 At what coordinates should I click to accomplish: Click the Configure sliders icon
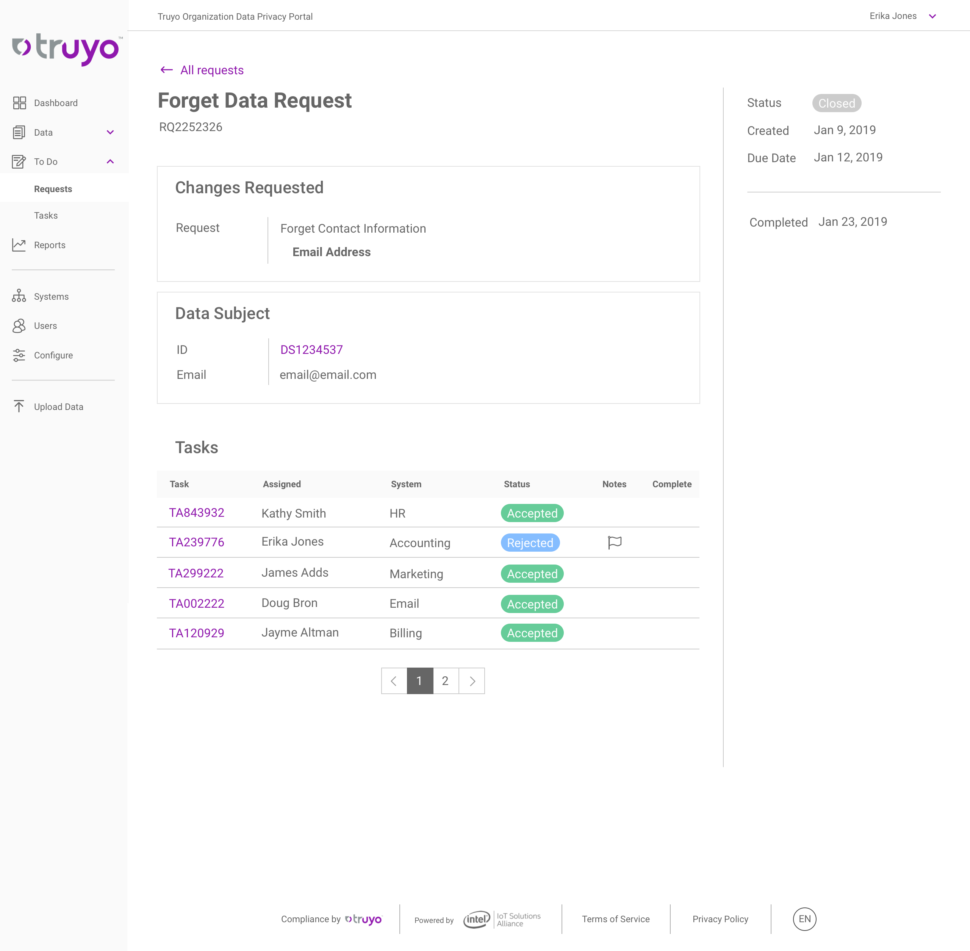coord(19,355)
